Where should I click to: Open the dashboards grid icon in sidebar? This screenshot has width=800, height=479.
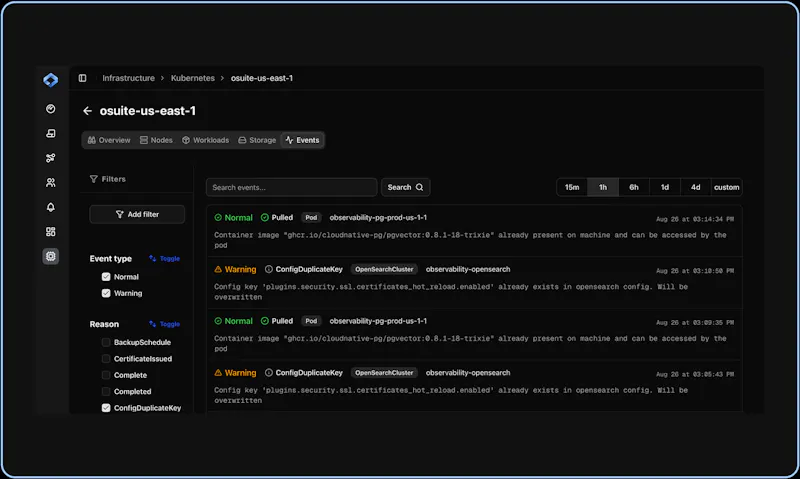[51, 232]
